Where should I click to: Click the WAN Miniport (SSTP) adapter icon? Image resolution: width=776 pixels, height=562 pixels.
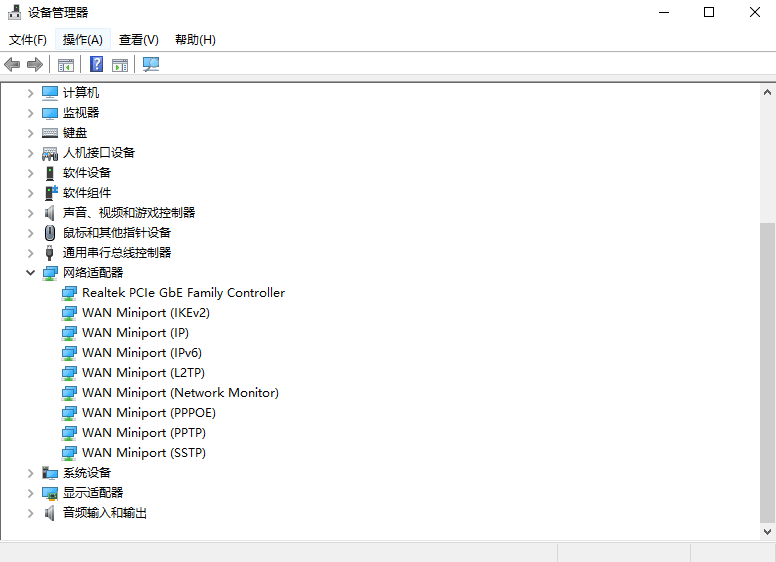point(69,453)
